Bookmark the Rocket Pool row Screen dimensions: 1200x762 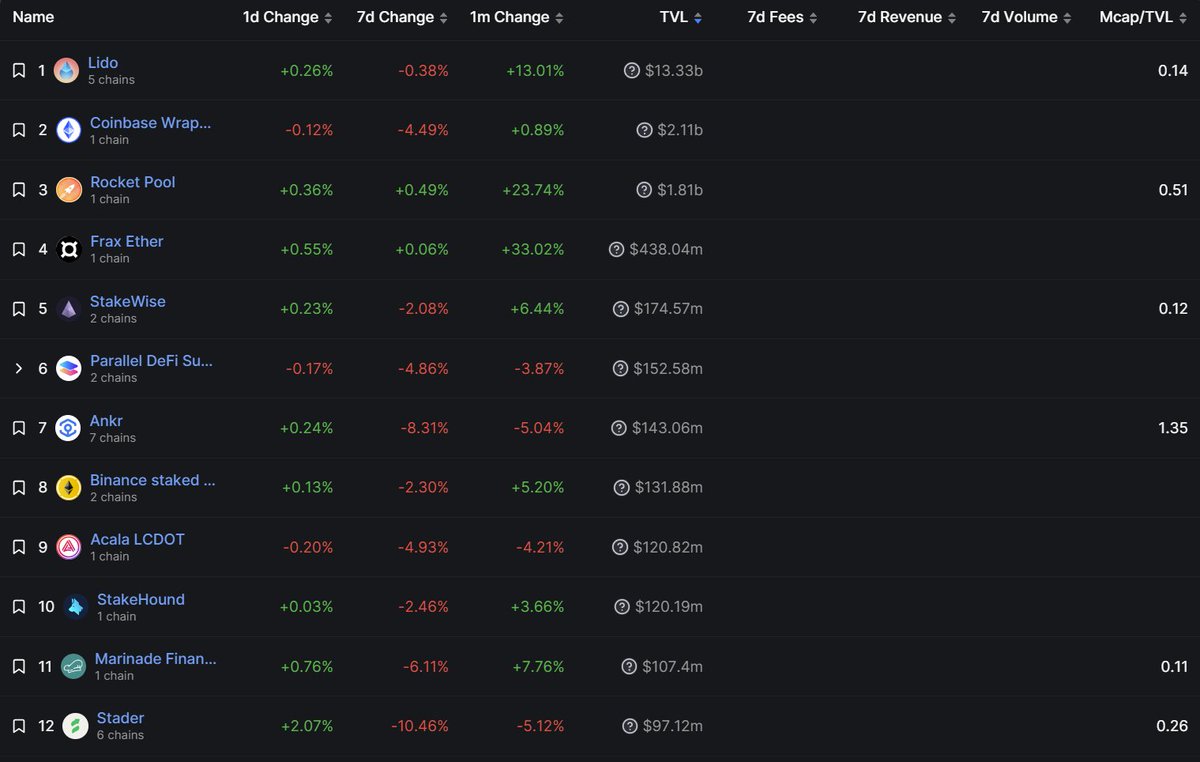click(18, 190)
